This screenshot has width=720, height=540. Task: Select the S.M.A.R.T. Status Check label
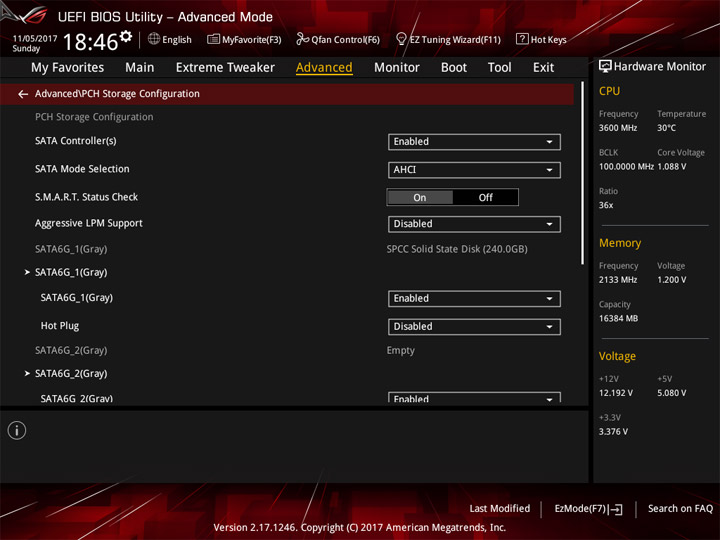pyautogui.click(x=86, y=197)
